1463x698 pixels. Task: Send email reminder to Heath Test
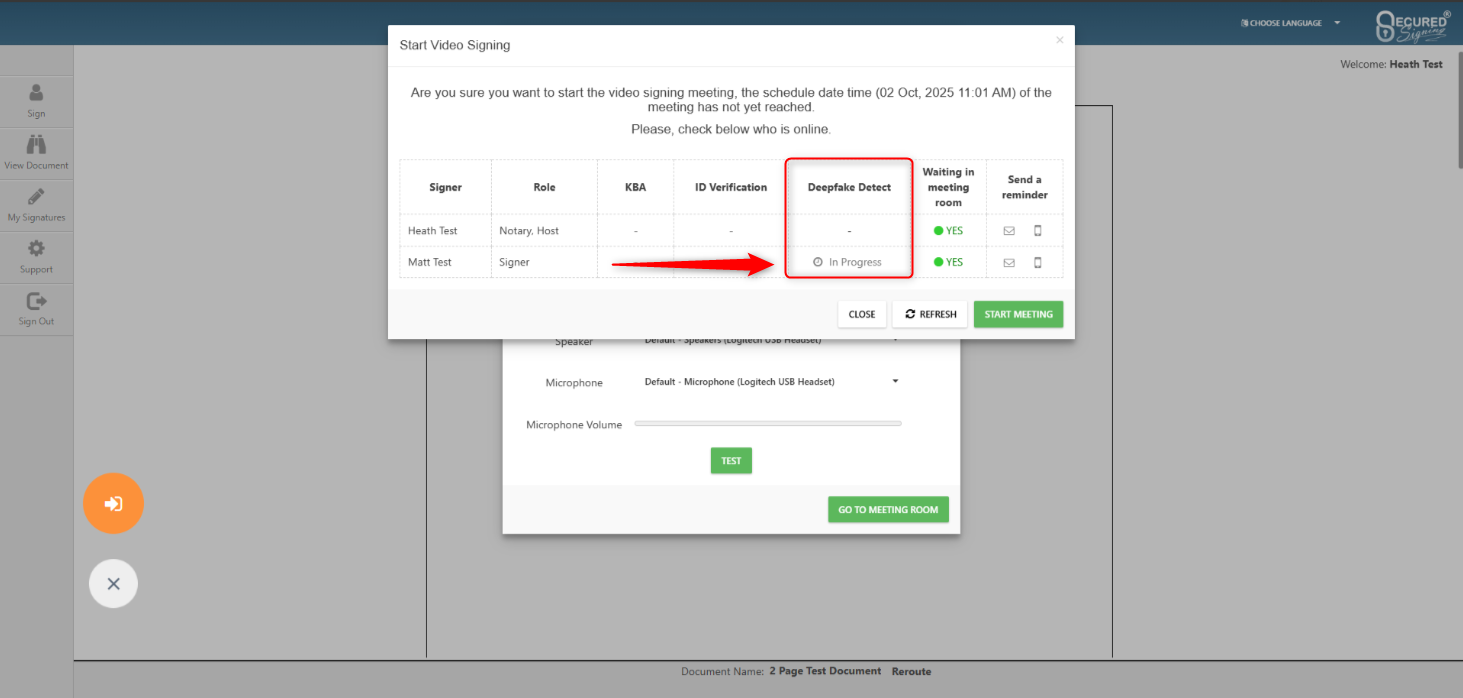(1009, 231)
